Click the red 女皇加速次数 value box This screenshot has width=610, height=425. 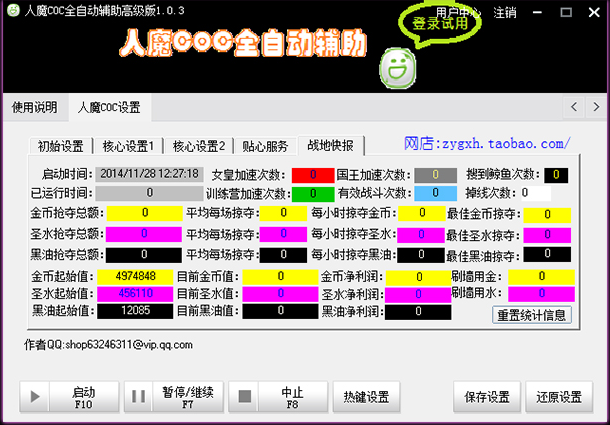click(313, 175)
